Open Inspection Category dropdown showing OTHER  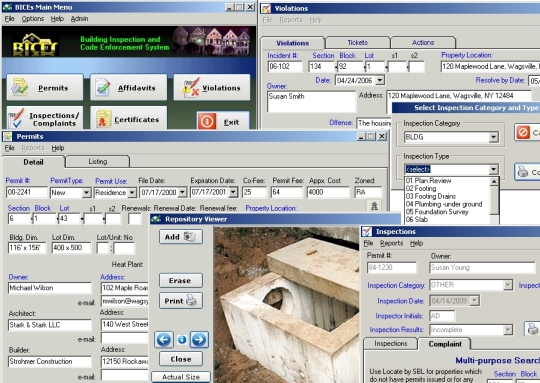tap(508, 285)
